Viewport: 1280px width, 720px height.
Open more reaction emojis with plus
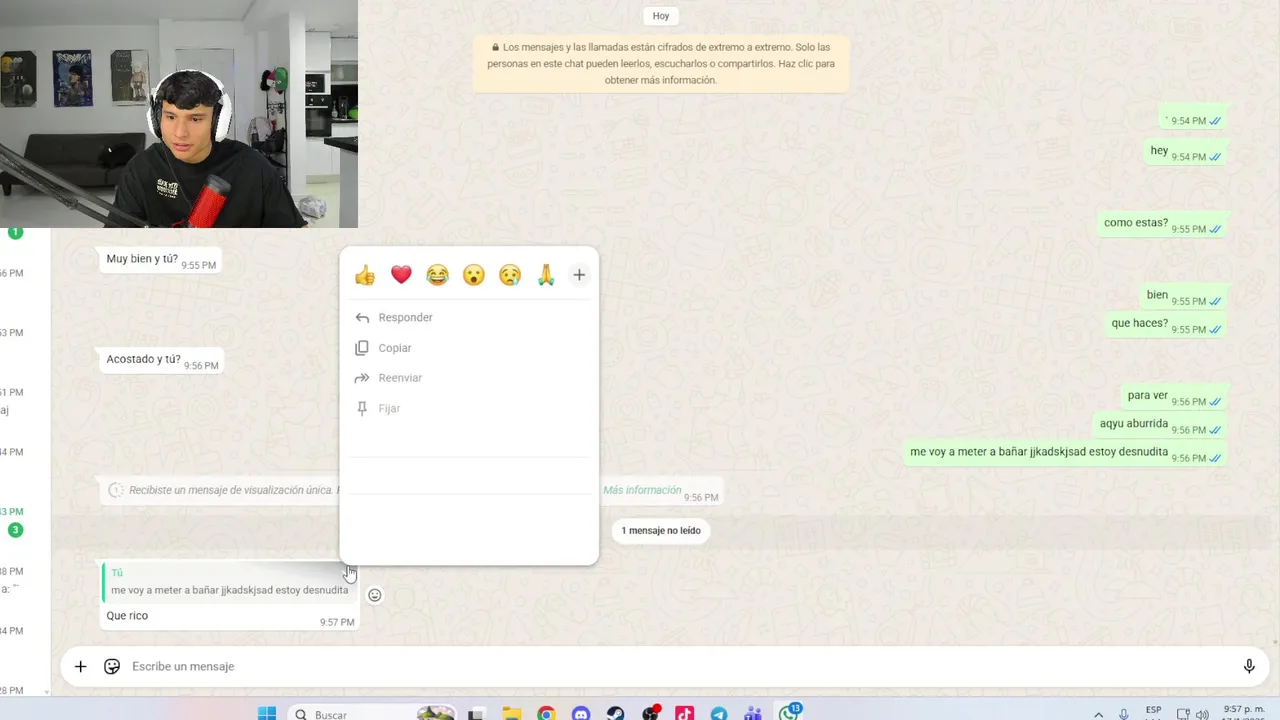[x=579, y=275]
